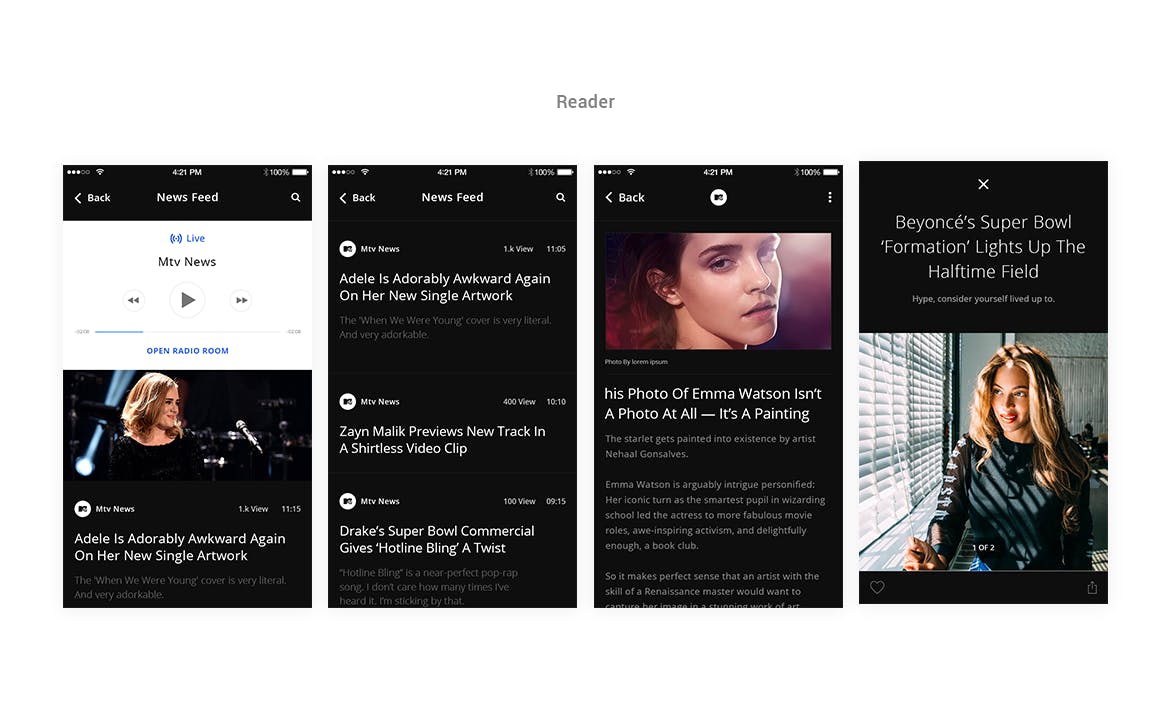1170x703 pixels.
Task: Click the OPEN RADIO ROOM link
Action: coord(187,351)
